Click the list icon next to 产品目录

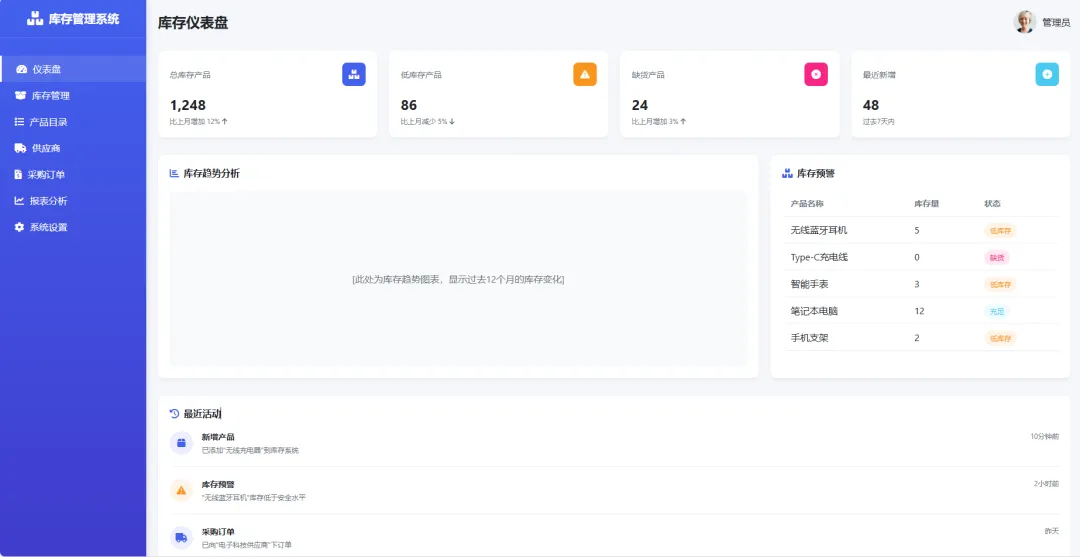coord(19,122)
